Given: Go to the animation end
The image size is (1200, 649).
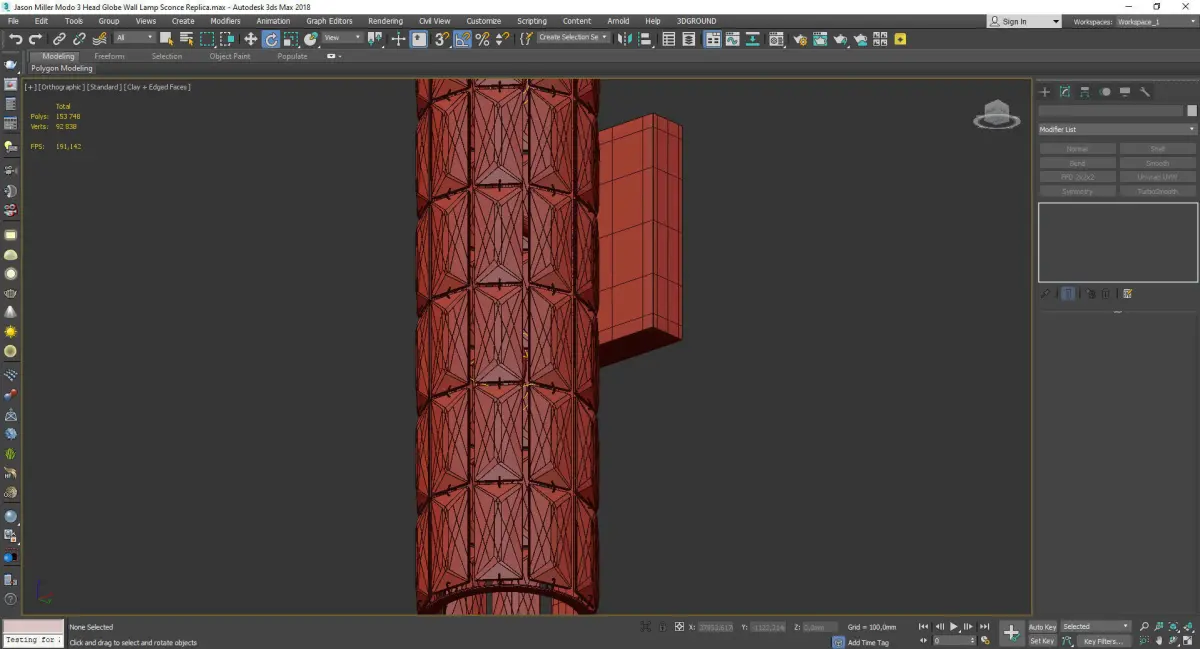Looking at the screenshot, I should 985,627.
